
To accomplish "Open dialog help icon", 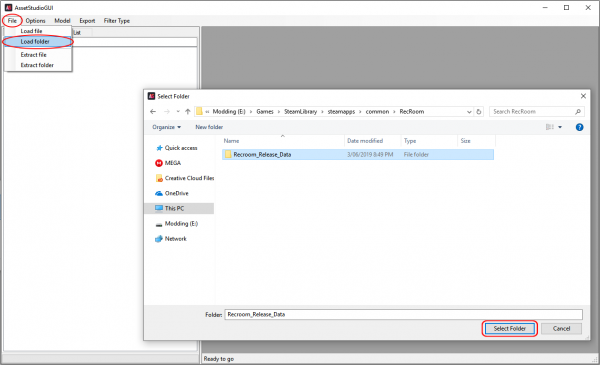I will tap(579, 127).
